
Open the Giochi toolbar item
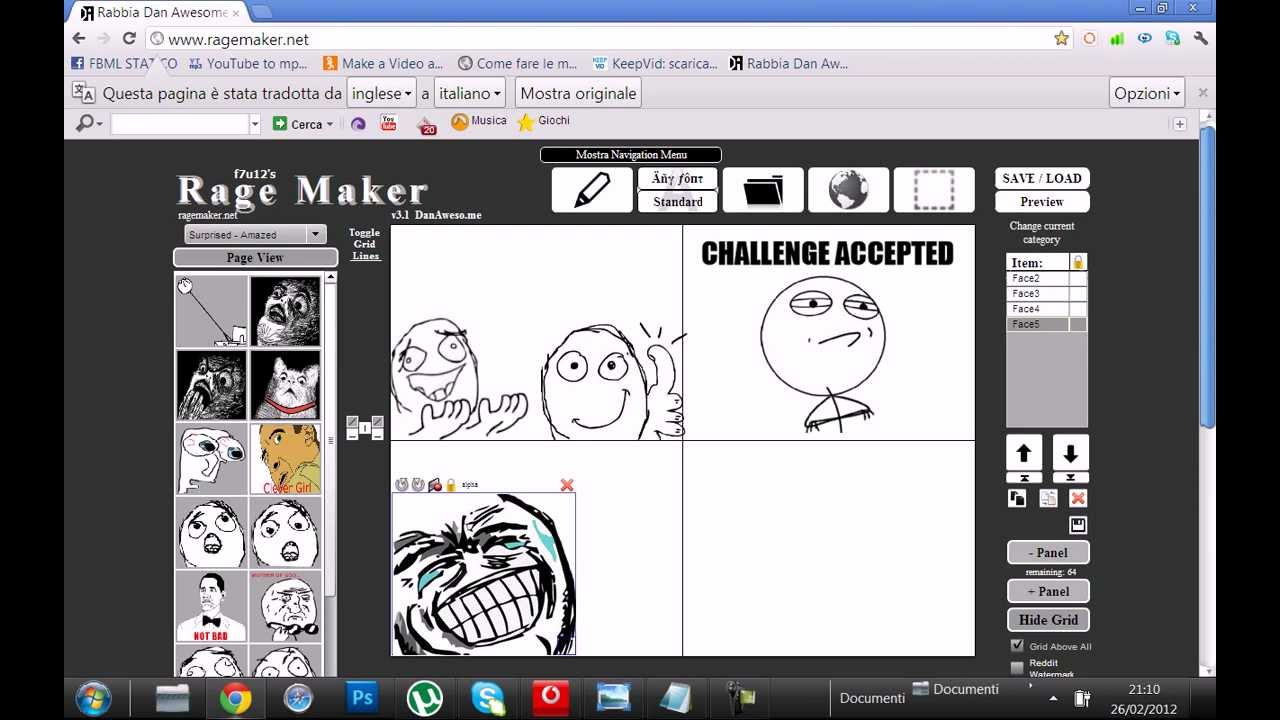(543, 121)
